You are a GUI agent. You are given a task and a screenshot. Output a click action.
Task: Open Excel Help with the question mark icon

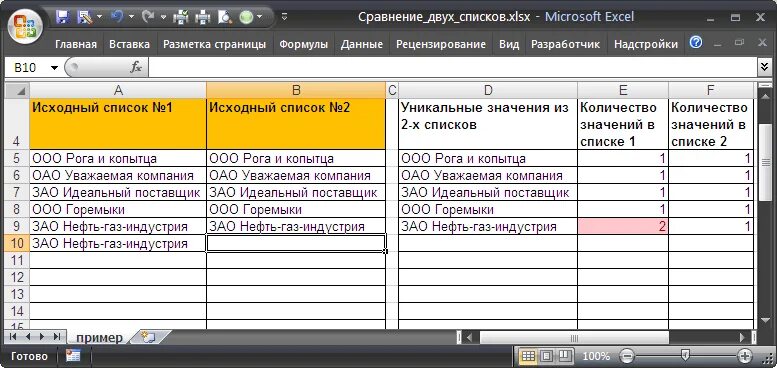point(696,43)
